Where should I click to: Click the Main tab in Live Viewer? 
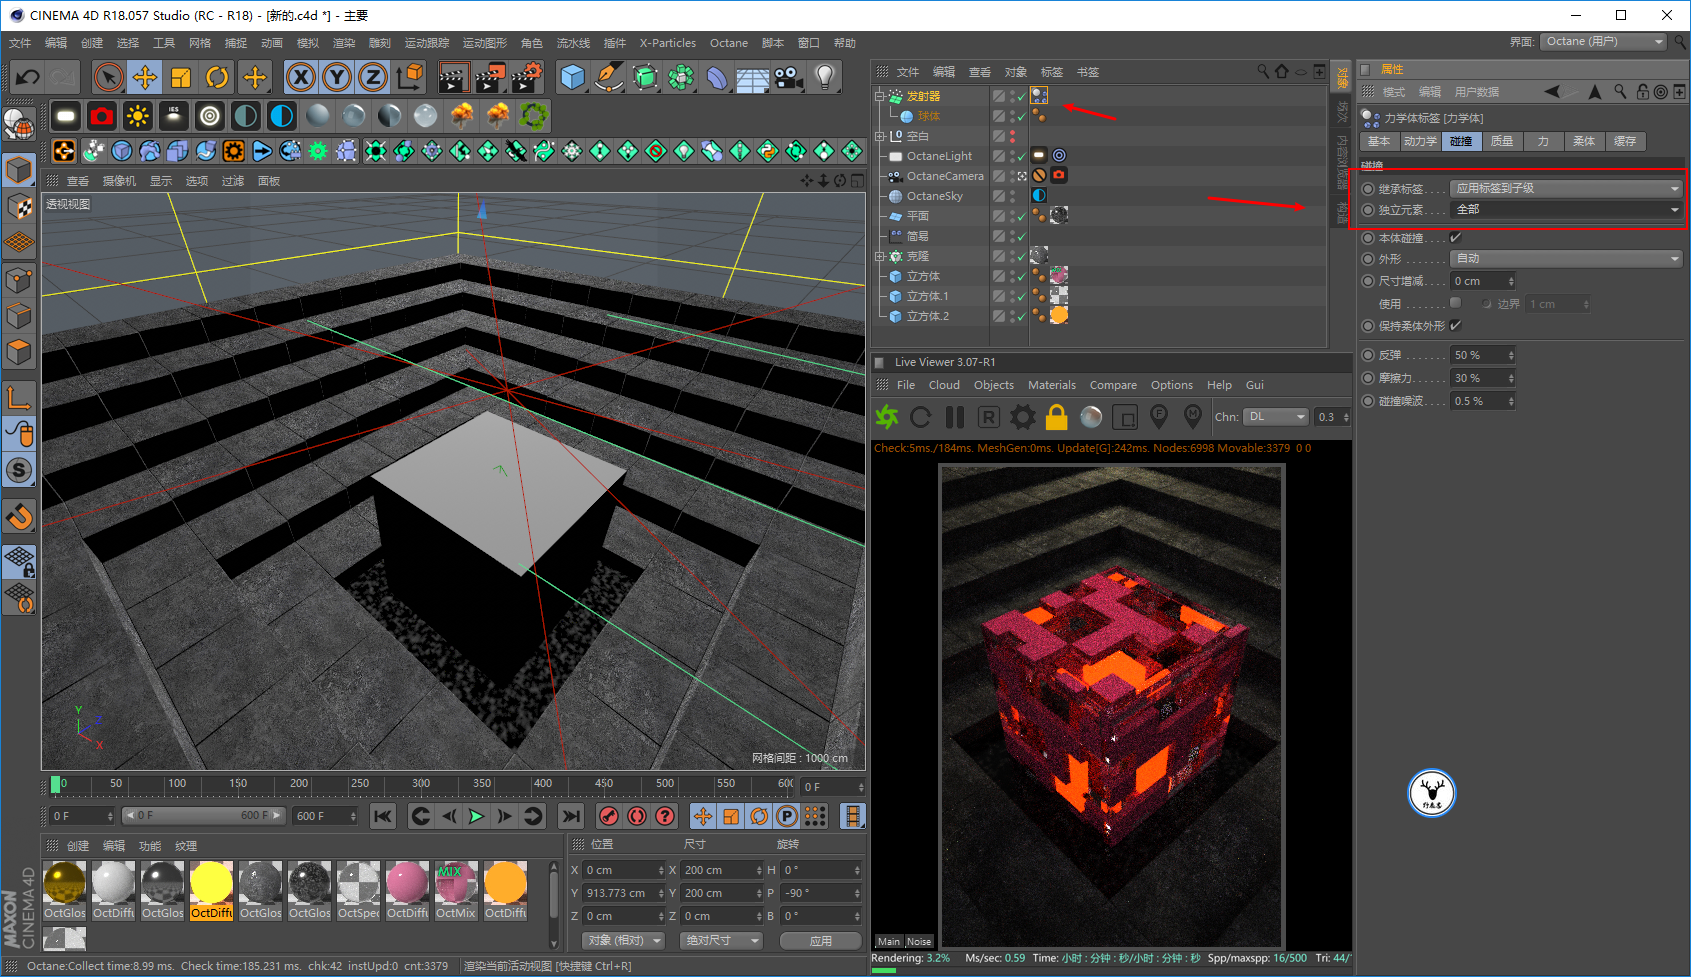[889, 941]
